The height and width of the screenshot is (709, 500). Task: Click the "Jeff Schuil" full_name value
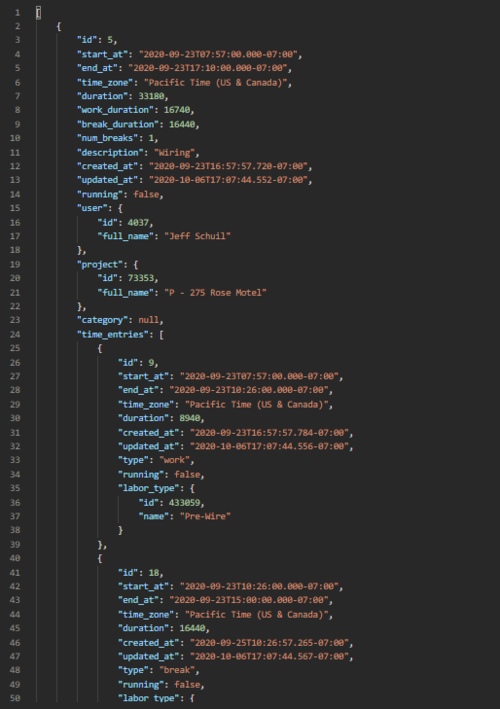pyautogui.click(x=198, y=236)
